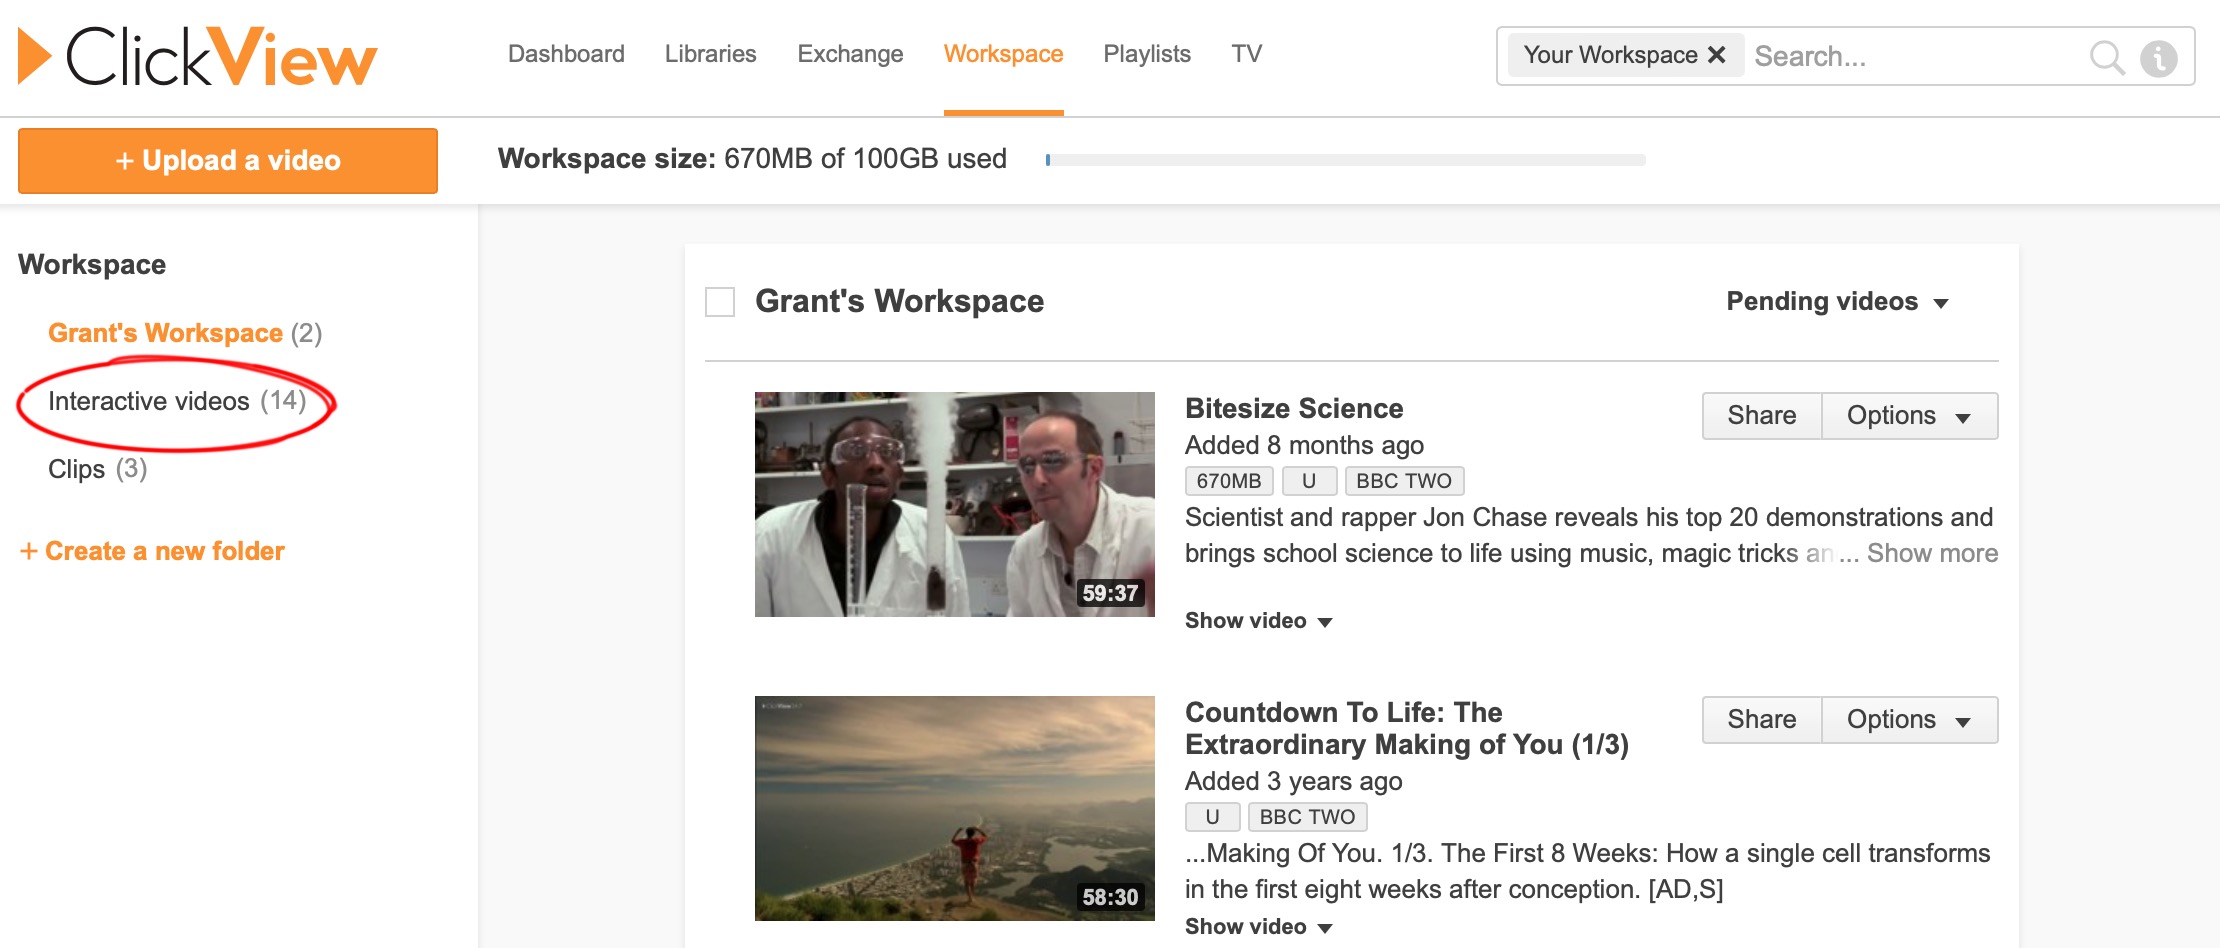The height and width of the screenshot is (948, 2220).
Task: Expand Options for Countdown To Life
Action: click(x=1908, y=720)
